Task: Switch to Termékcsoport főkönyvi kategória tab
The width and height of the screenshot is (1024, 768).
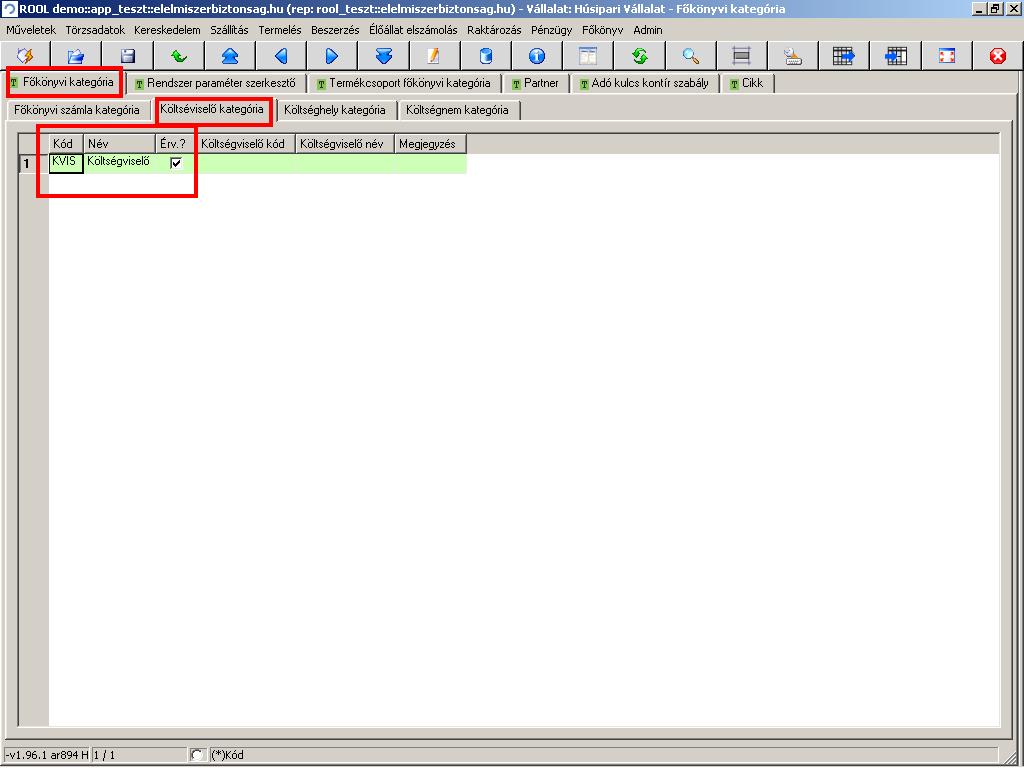Action: tap(404, 83)
